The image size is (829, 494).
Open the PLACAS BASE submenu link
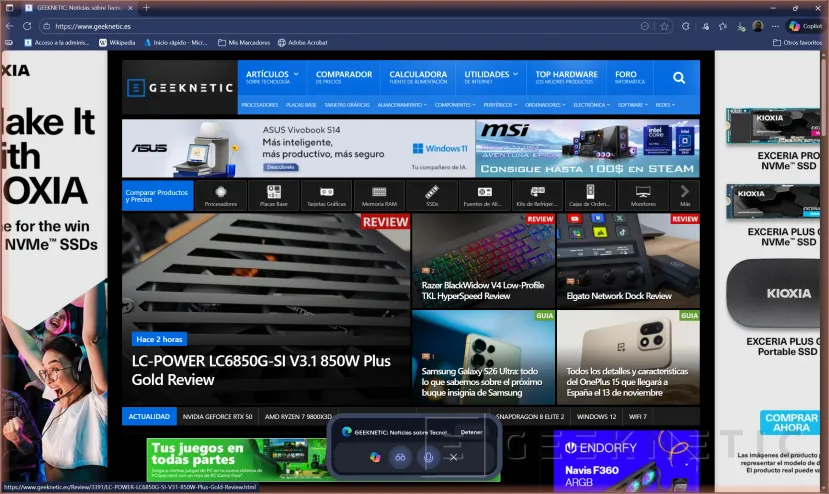301,105
